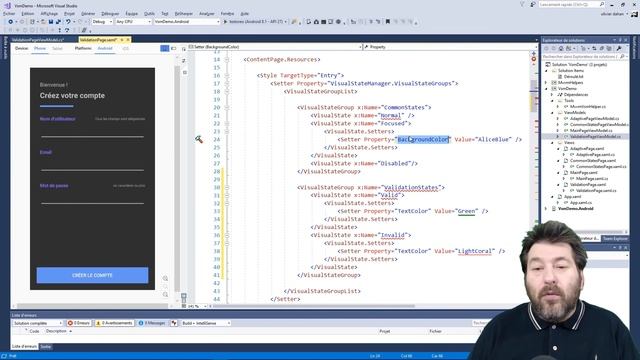Click the Mot de passe entry field in preview
The image size is (640, 360).
(x=92, y=199)
